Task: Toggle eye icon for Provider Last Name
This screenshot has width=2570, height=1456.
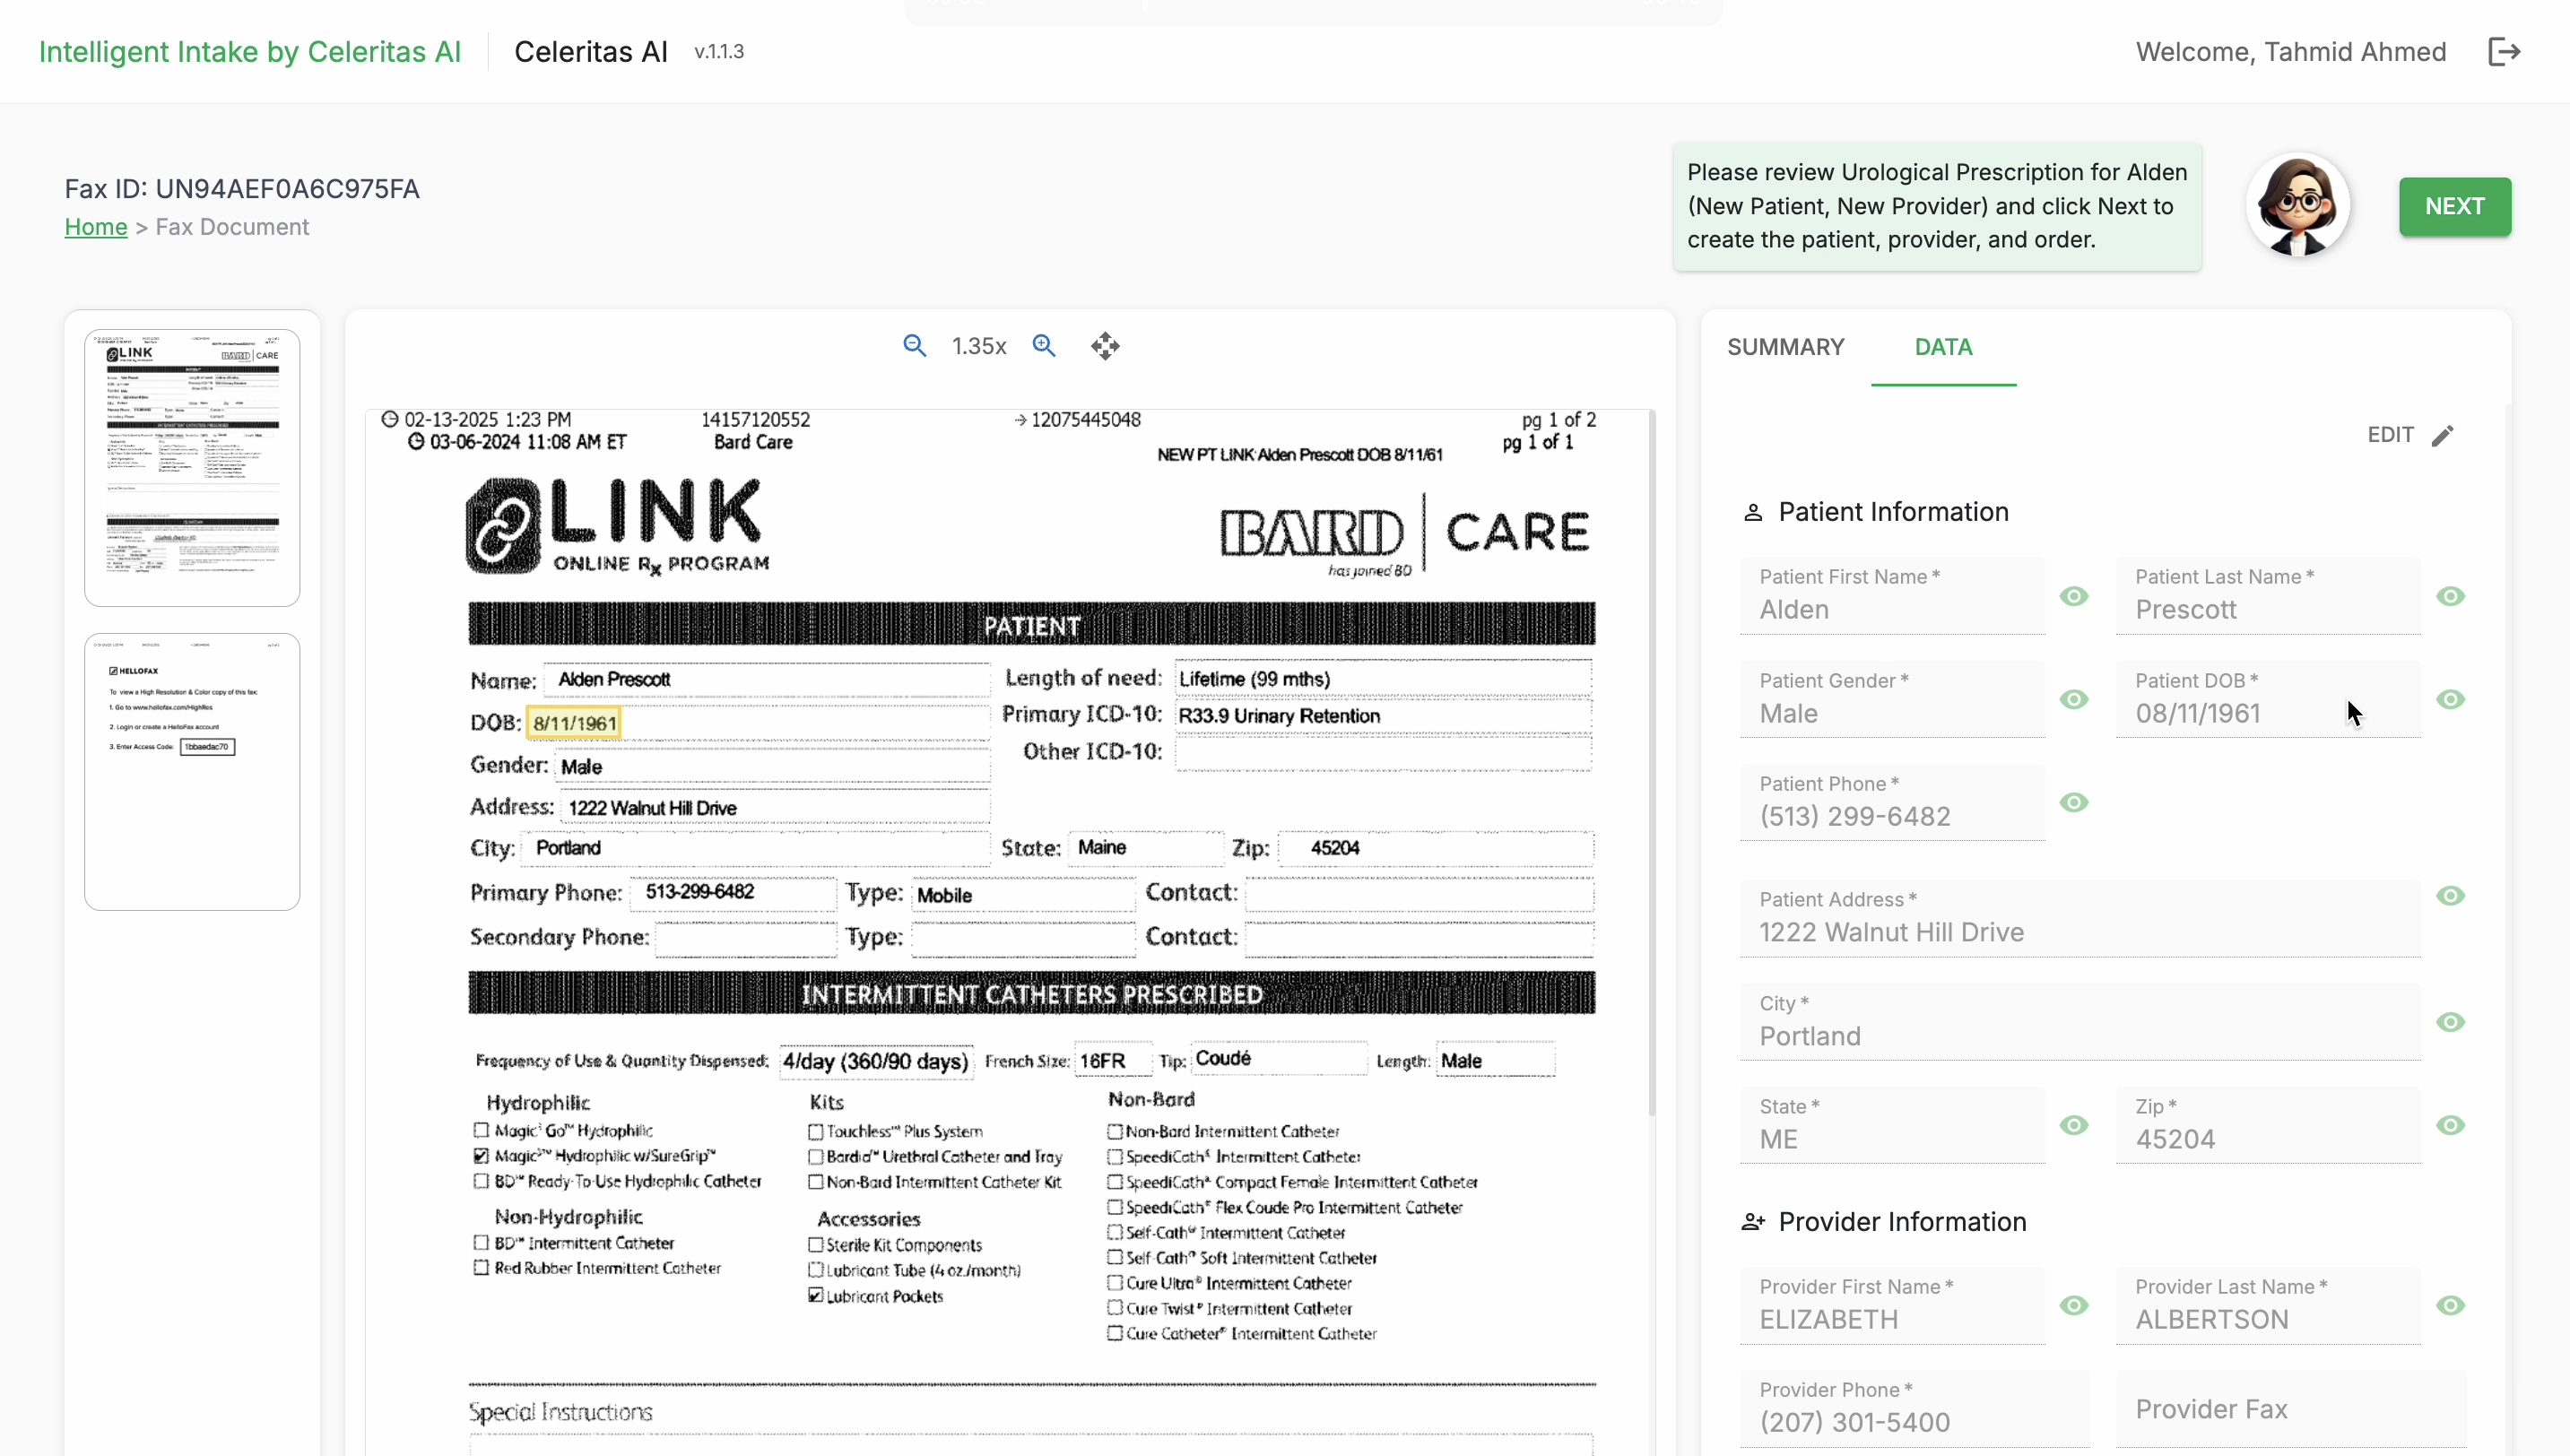Action: pos(2450,1306)
